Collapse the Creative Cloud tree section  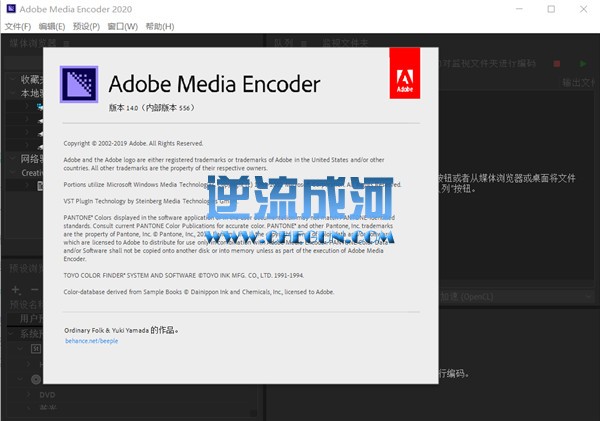click(13, 172)
